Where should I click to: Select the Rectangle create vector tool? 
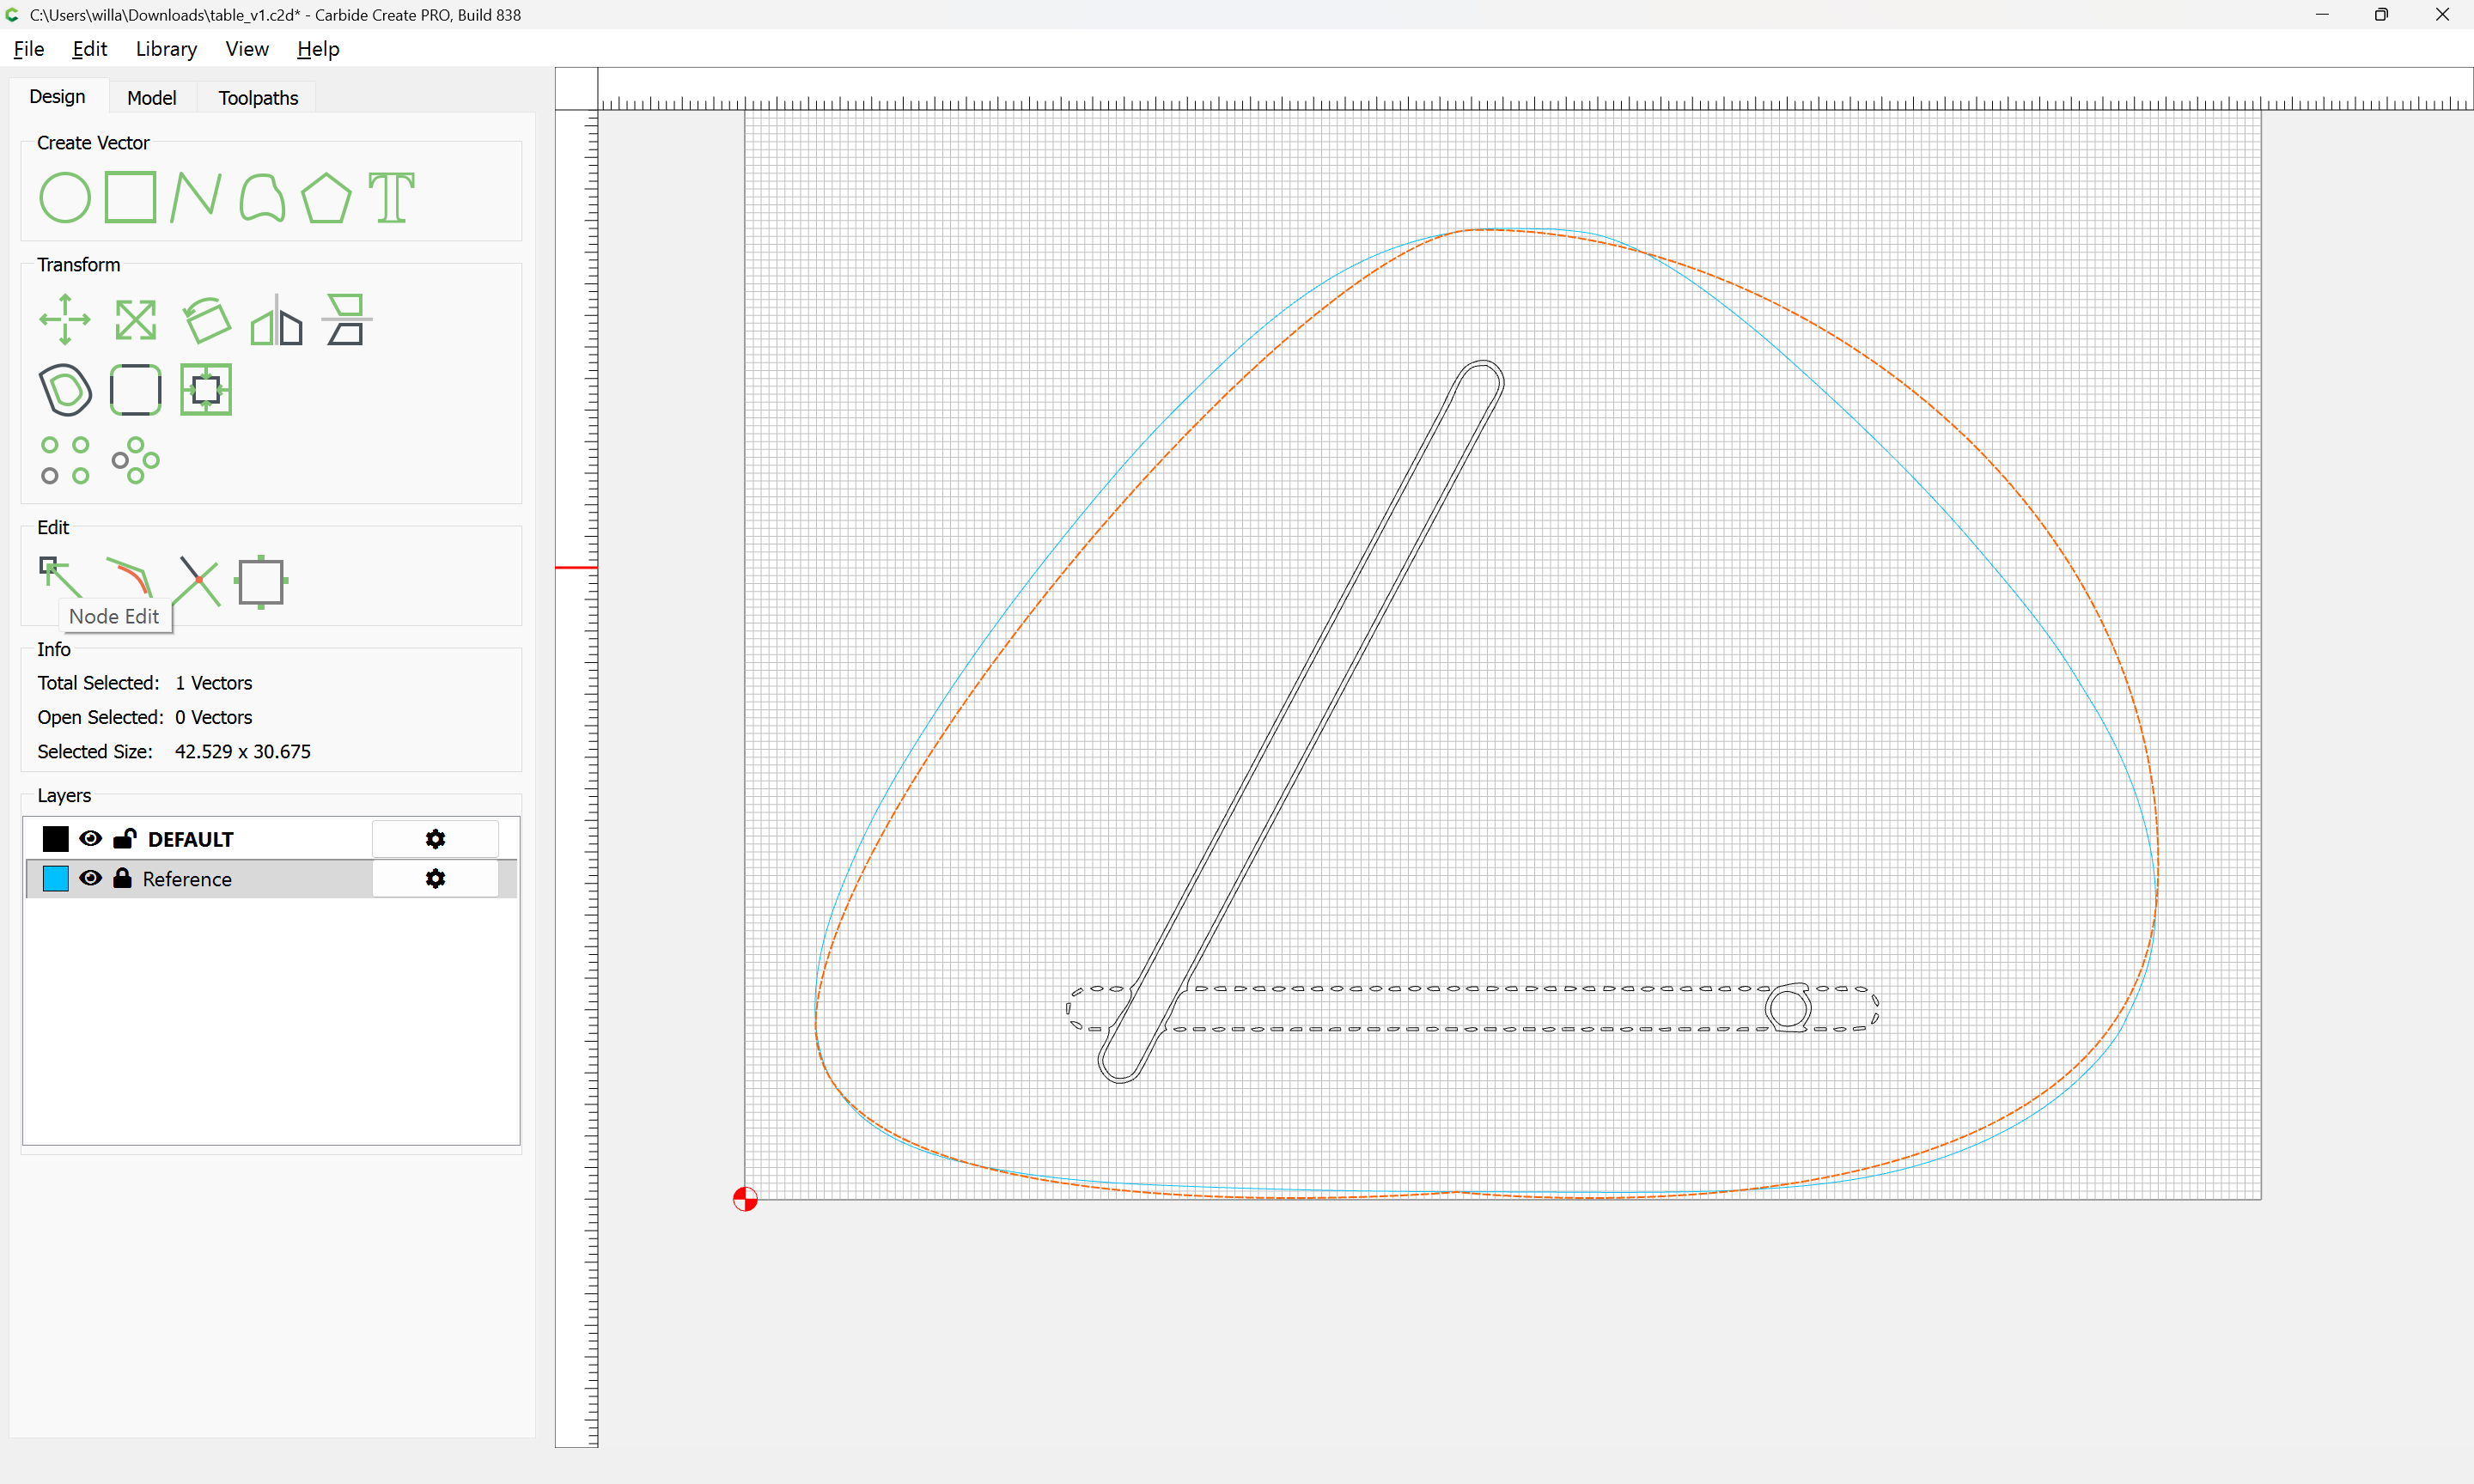click(131, 197)
